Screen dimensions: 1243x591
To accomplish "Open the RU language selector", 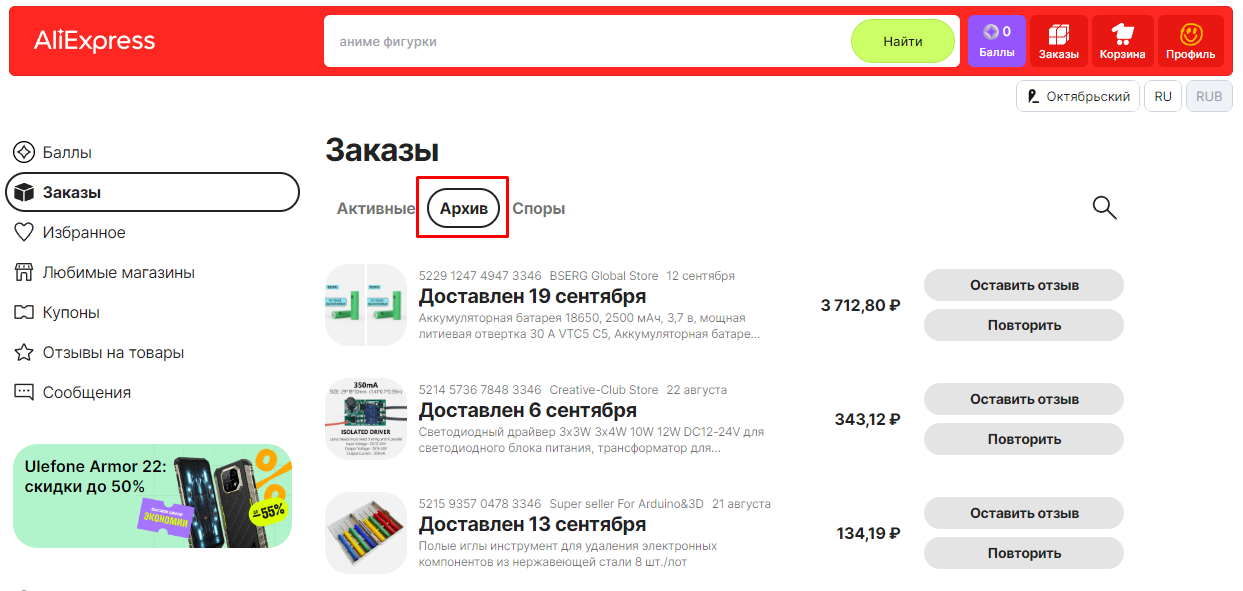I will (1163, 97).
